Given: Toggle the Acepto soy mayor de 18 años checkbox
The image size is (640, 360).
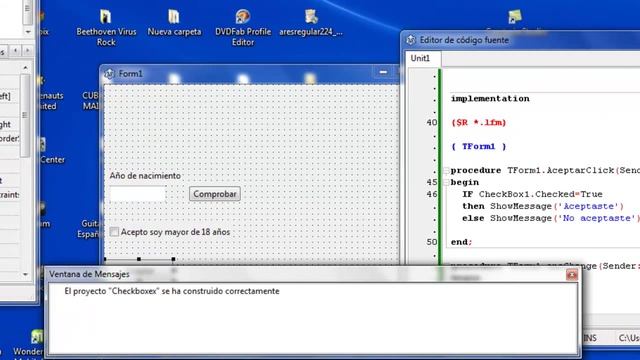Looking at the screenshot, I should coord(114,232).
